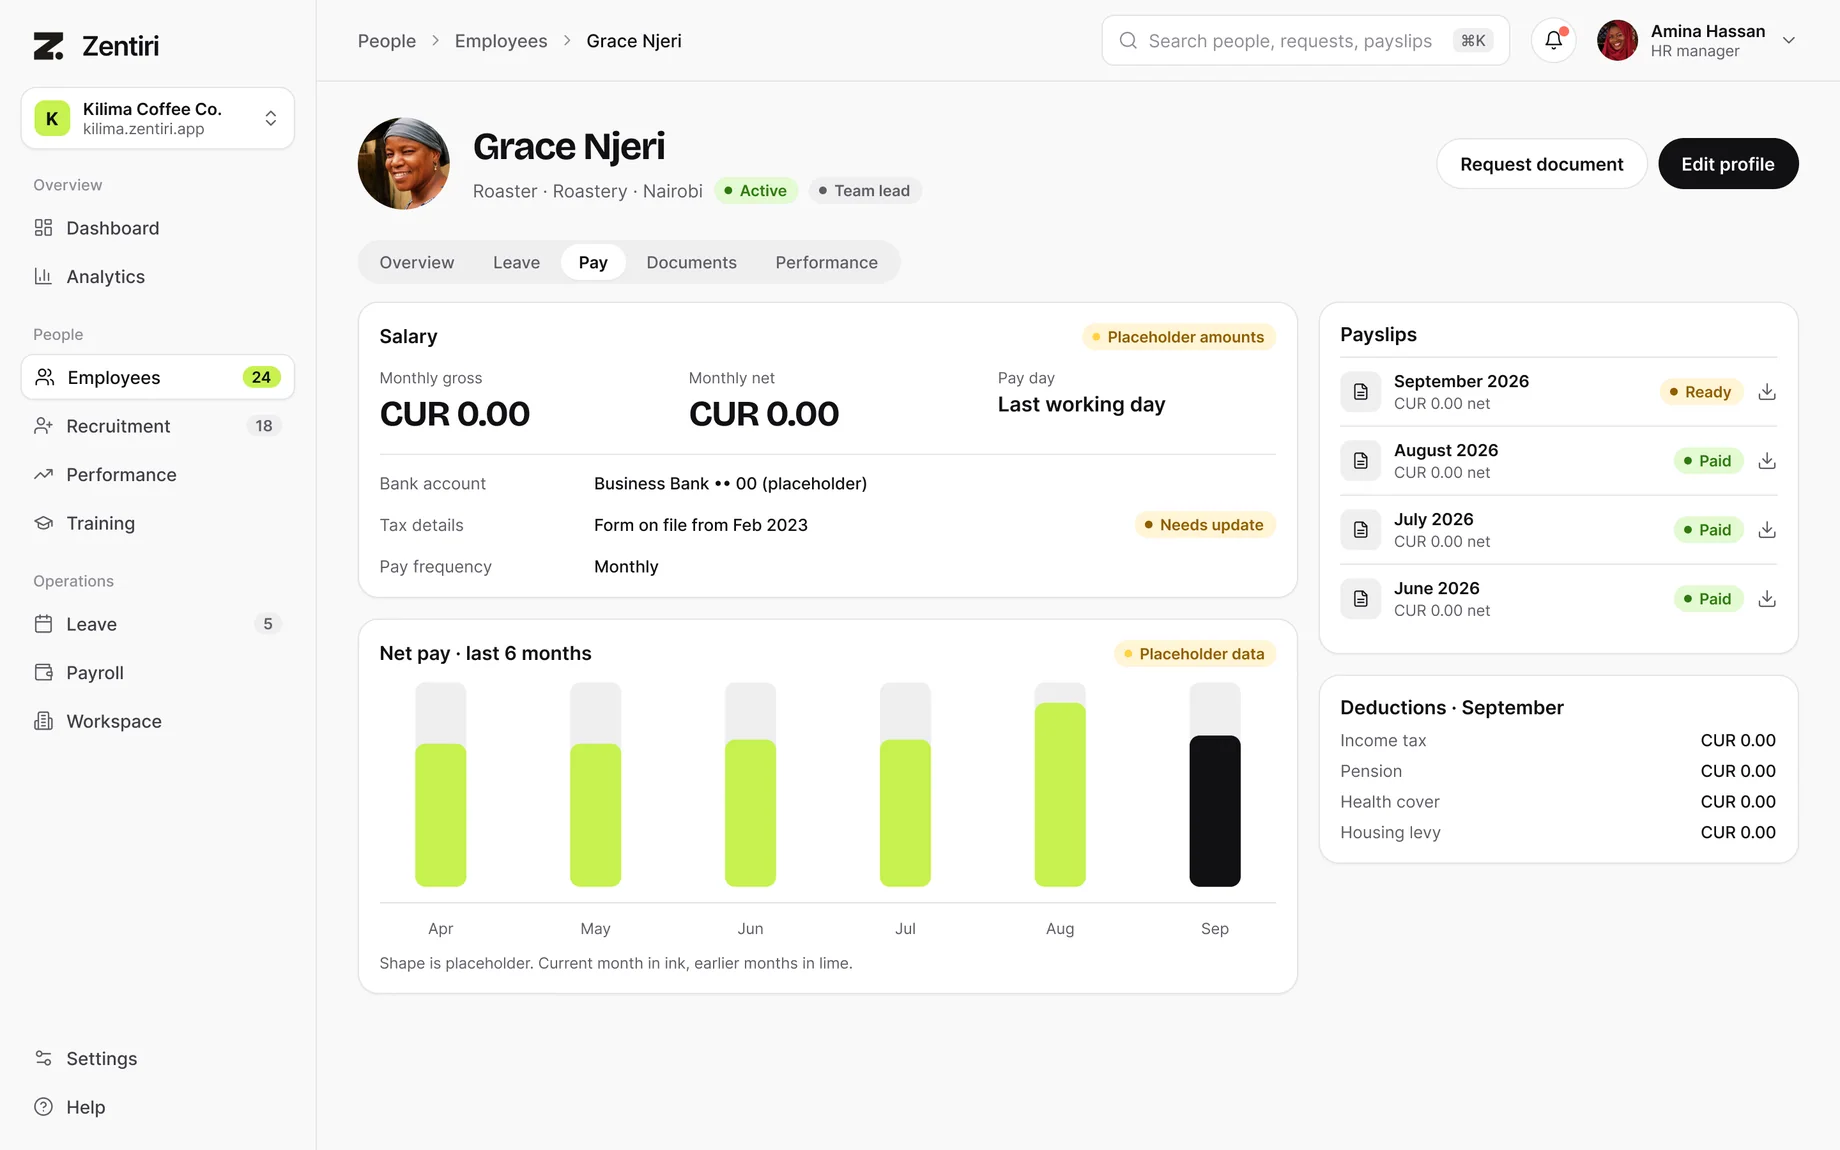Expand the Kilima Coffee Co. workspace switcher

click(158, 118)
